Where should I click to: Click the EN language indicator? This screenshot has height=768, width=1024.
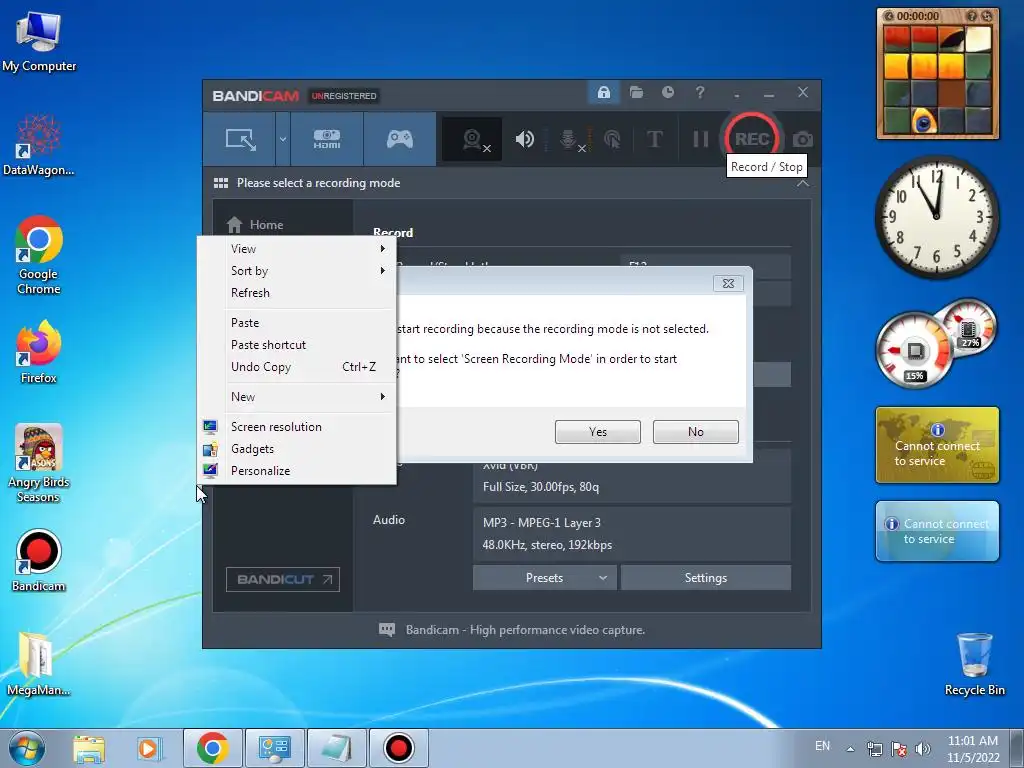click(822, 746)
